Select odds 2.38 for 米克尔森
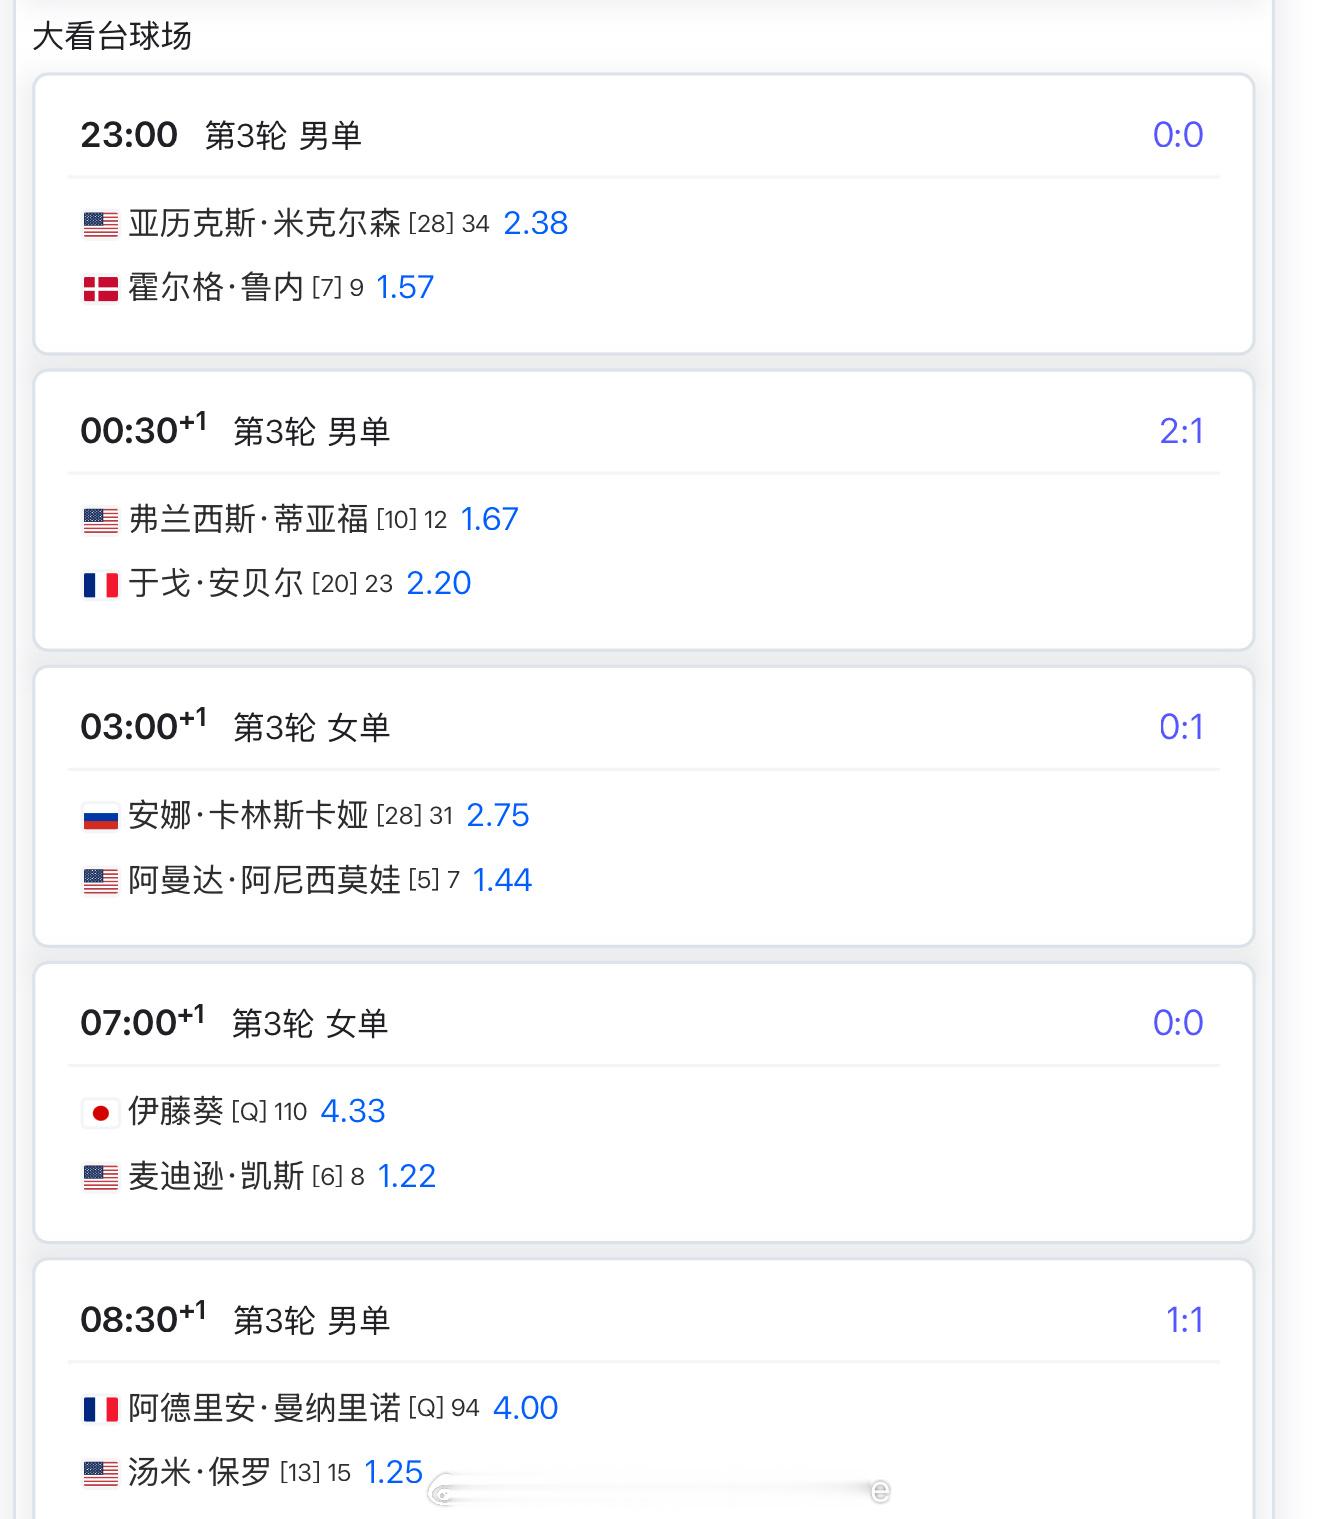 pyautogui.click(x=535, y=223)
